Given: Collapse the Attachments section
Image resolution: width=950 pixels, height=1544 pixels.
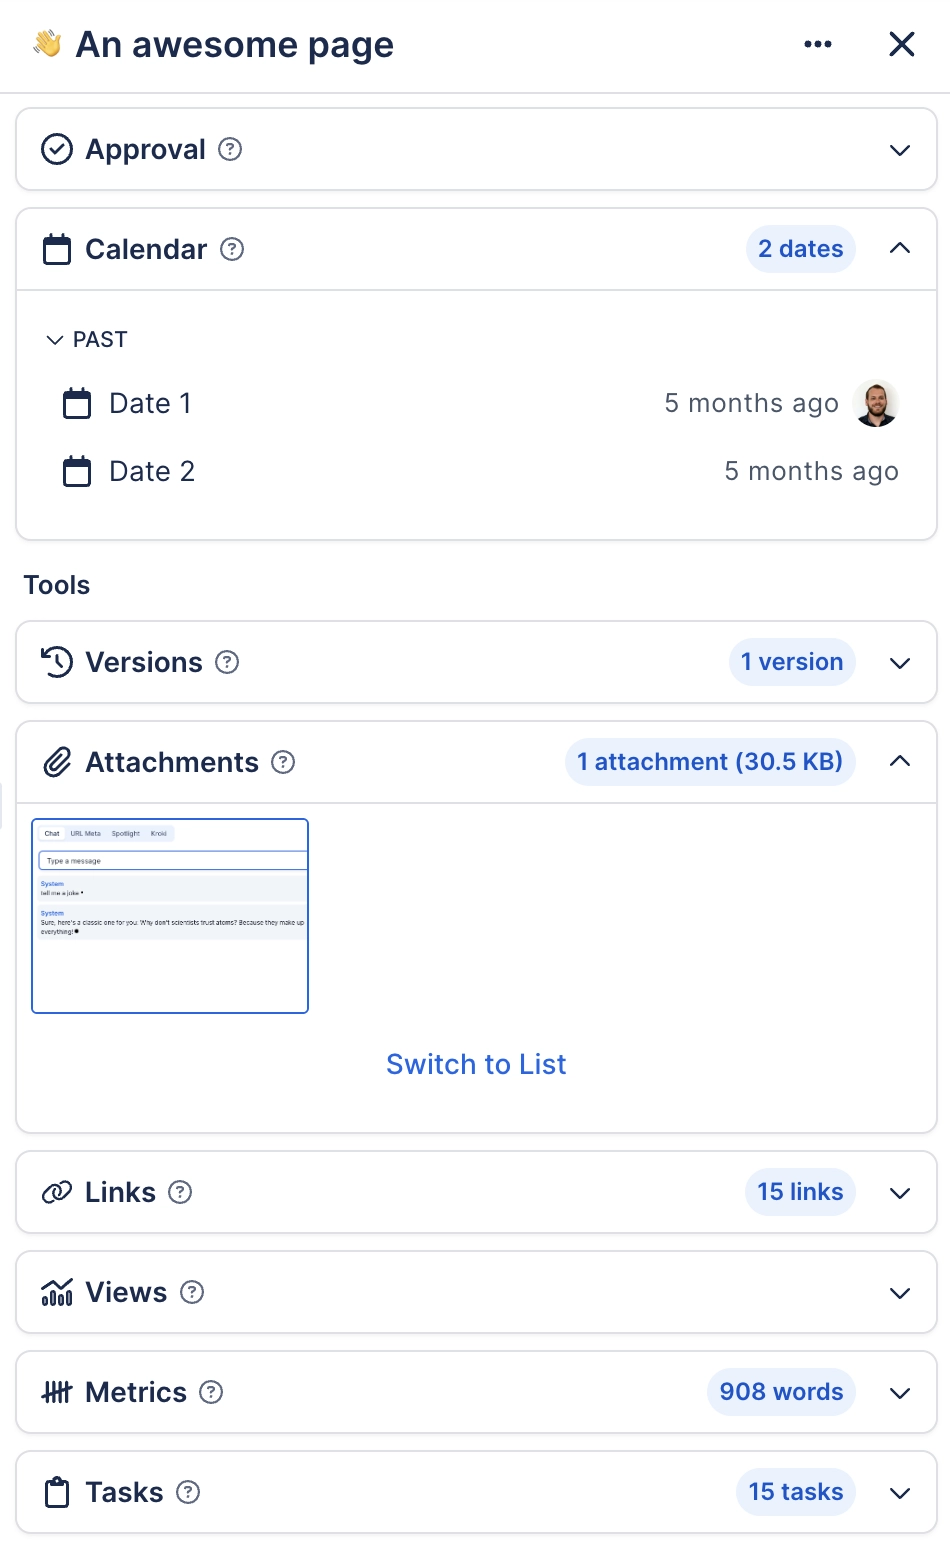Looking at the screenshot, I should point(899,762).
